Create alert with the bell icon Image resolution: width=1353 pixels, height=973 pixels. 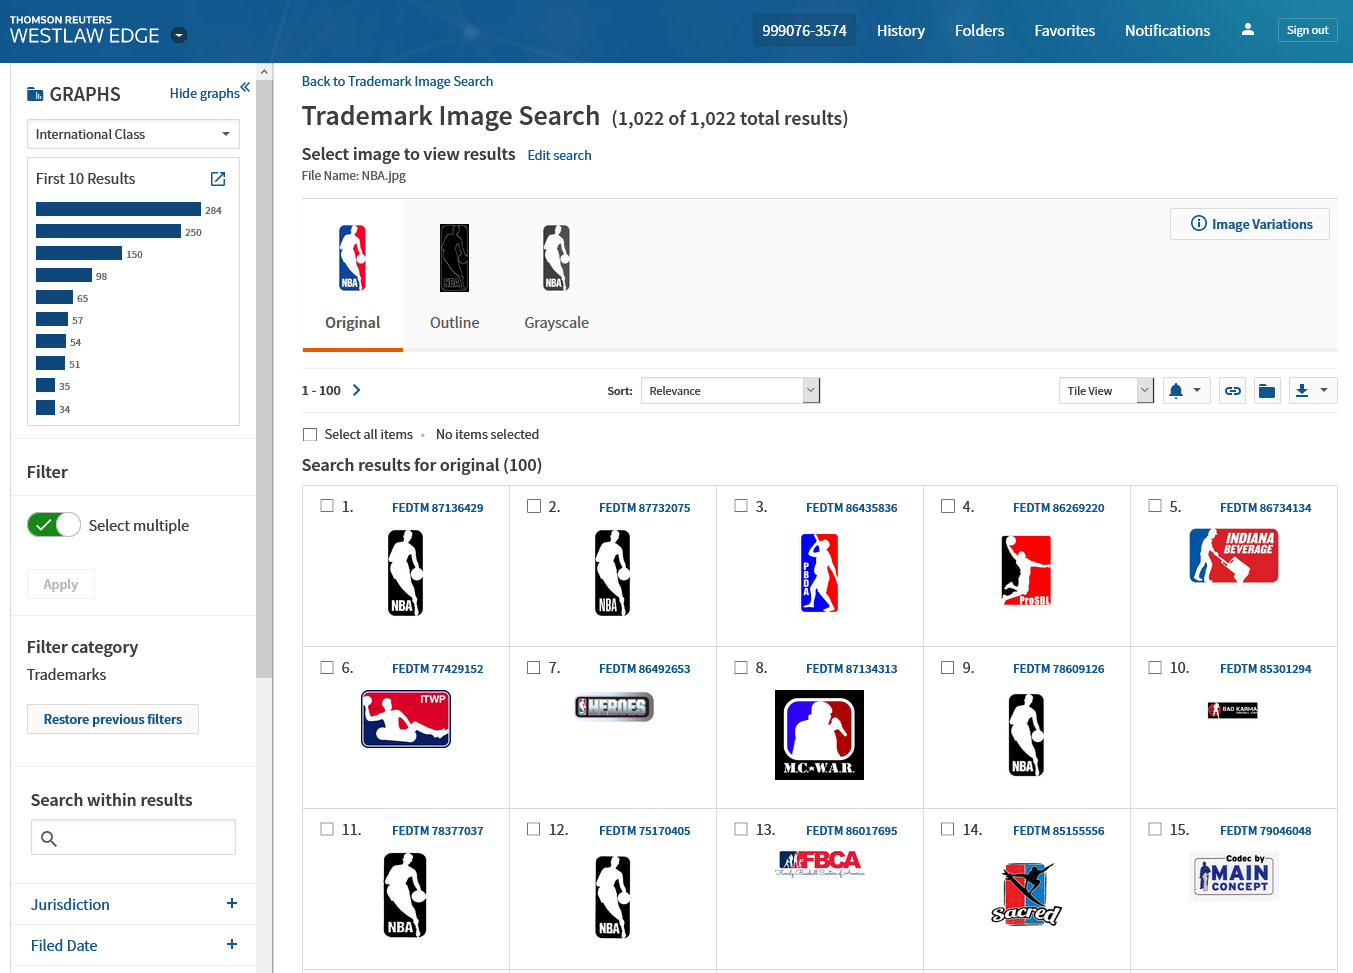(x=1176, y=391)
